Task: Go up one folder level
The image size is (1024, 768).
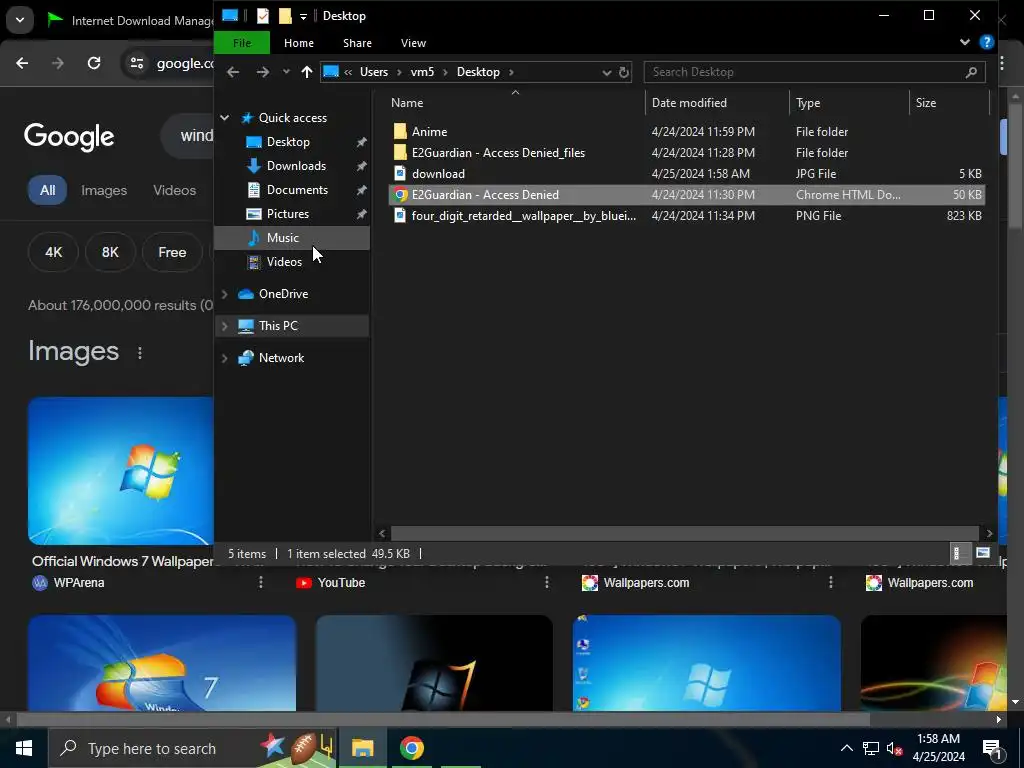Action: [x=307, y=72]
